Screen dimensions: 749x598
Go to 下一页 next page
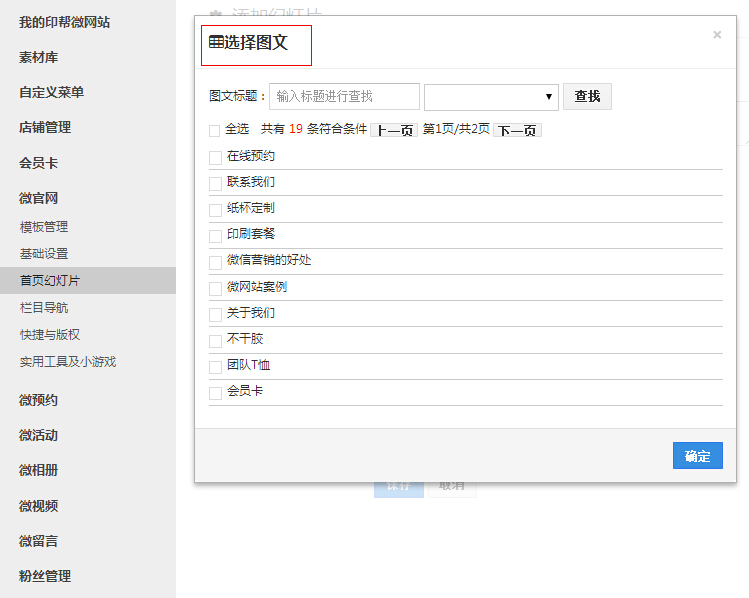coord(517,130)
